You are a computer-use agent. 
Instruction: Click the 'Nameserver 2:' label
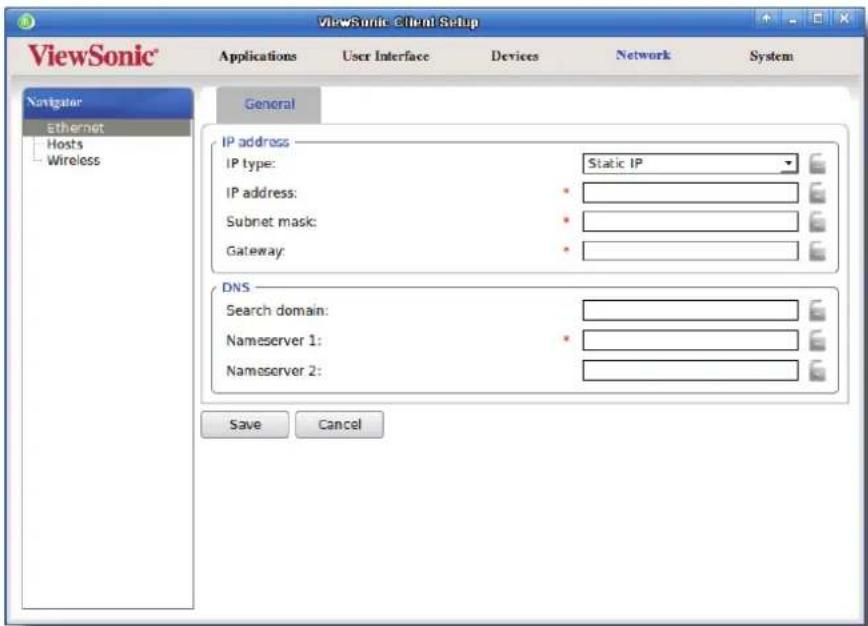pyautogui.click(x=273, y=370)
